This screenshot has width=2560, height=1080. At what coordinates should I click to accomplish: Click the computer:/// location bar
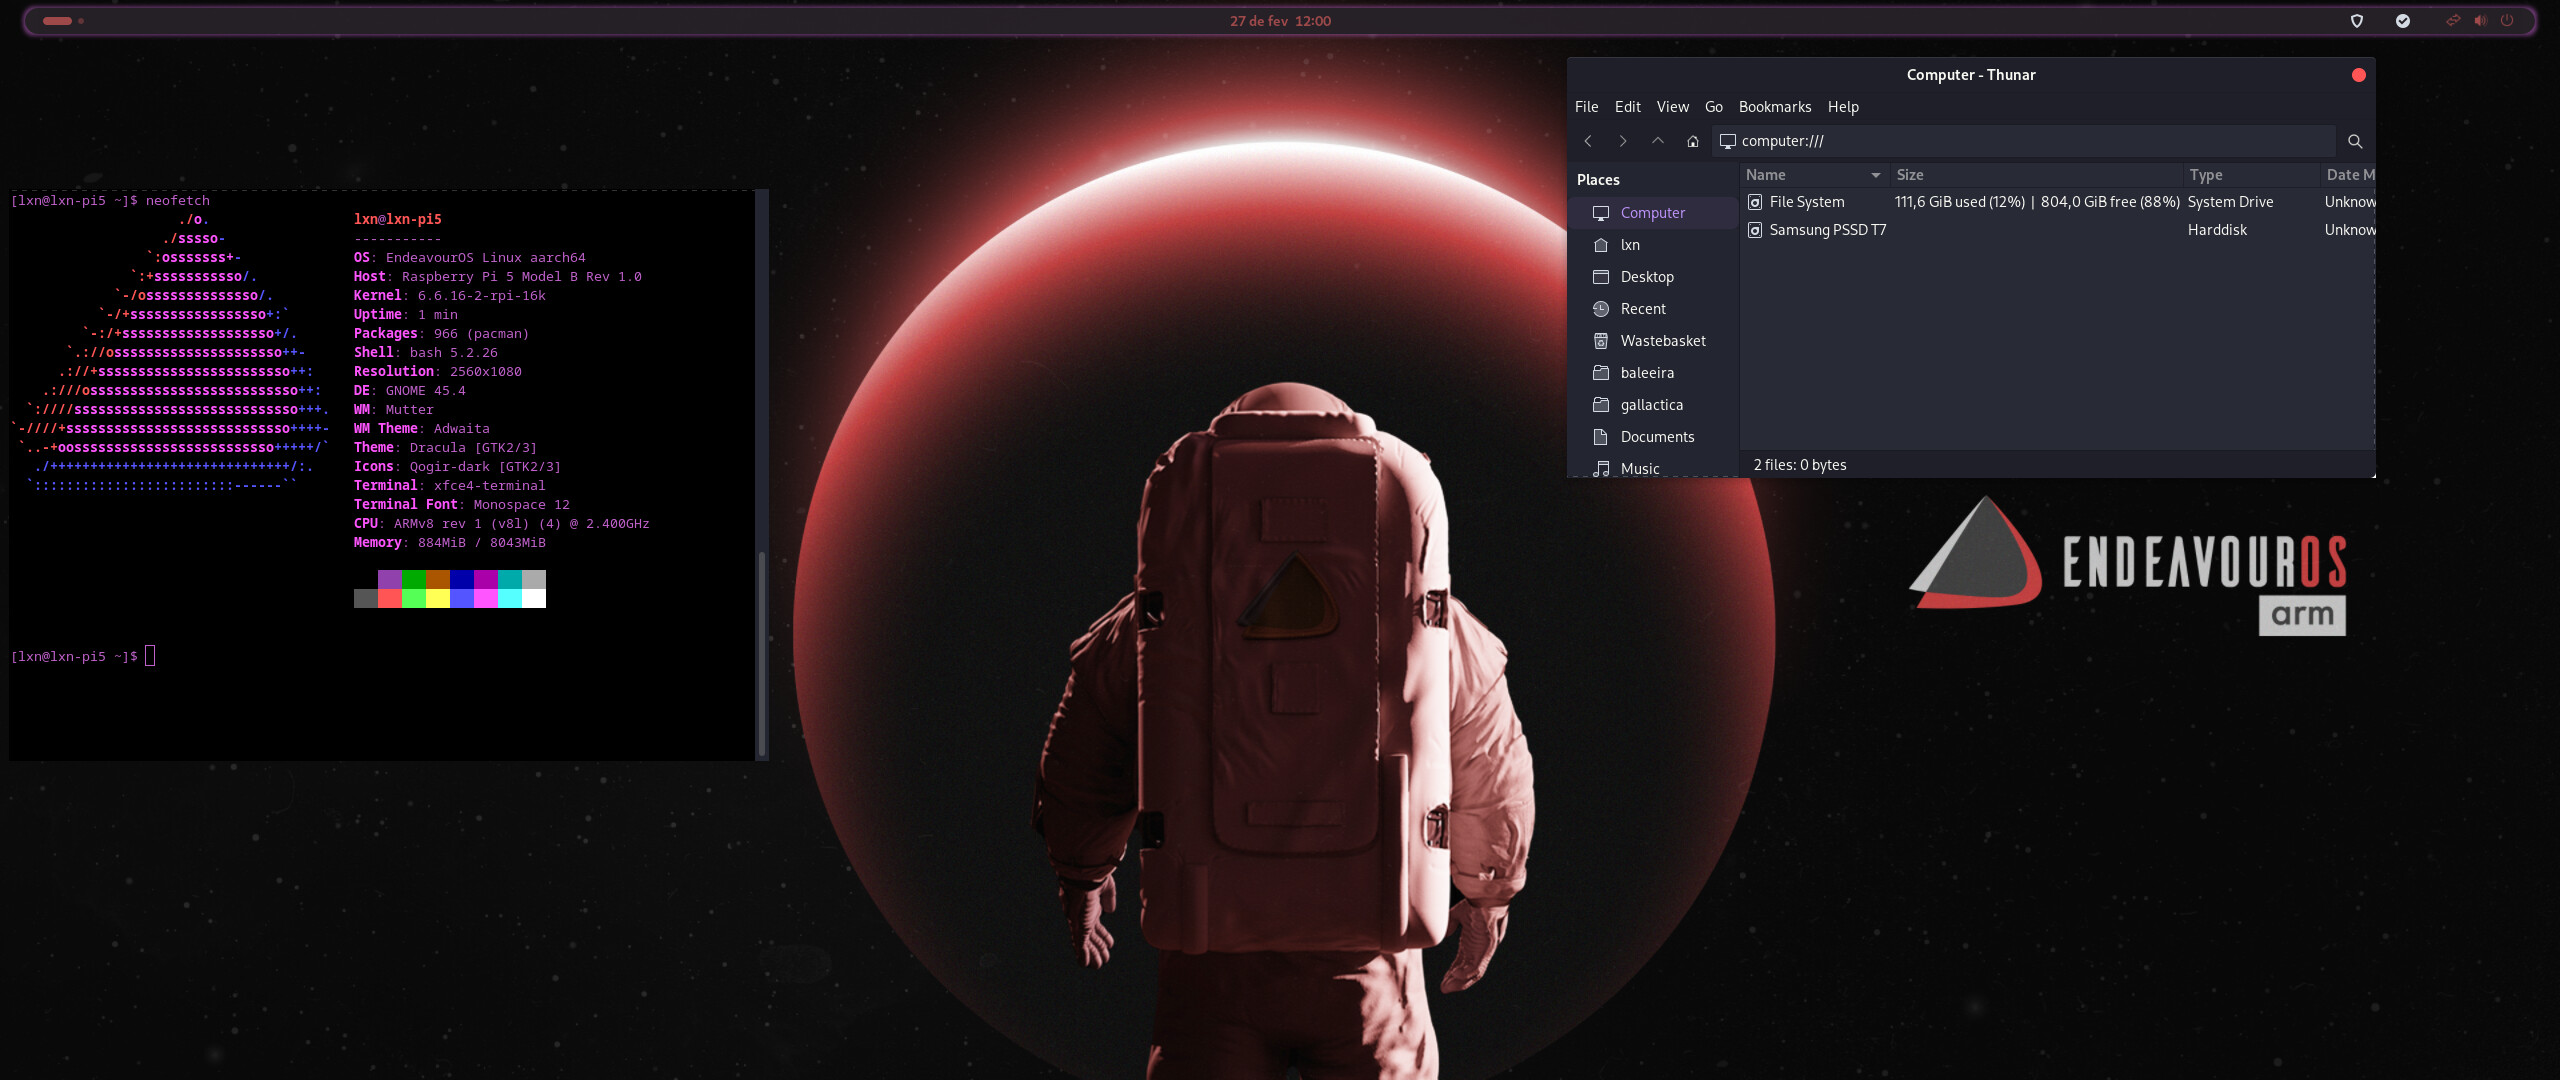click(2024, 141)
